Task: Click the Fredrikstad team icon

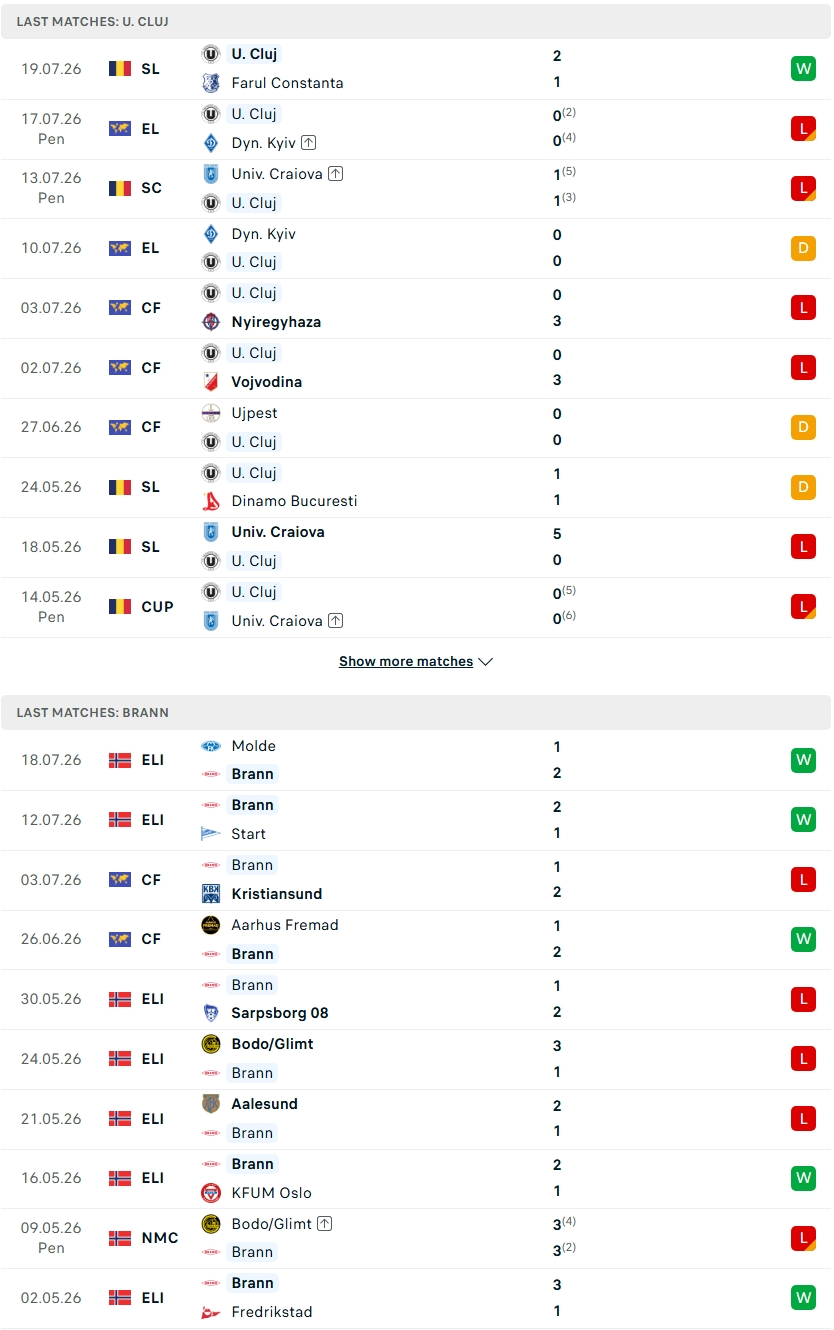Action: click(211, 1312)
